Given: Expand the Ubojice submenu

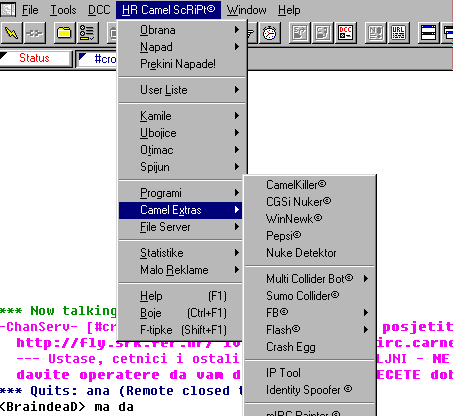Looking at the screenshot, I should [x=182, y=133].
